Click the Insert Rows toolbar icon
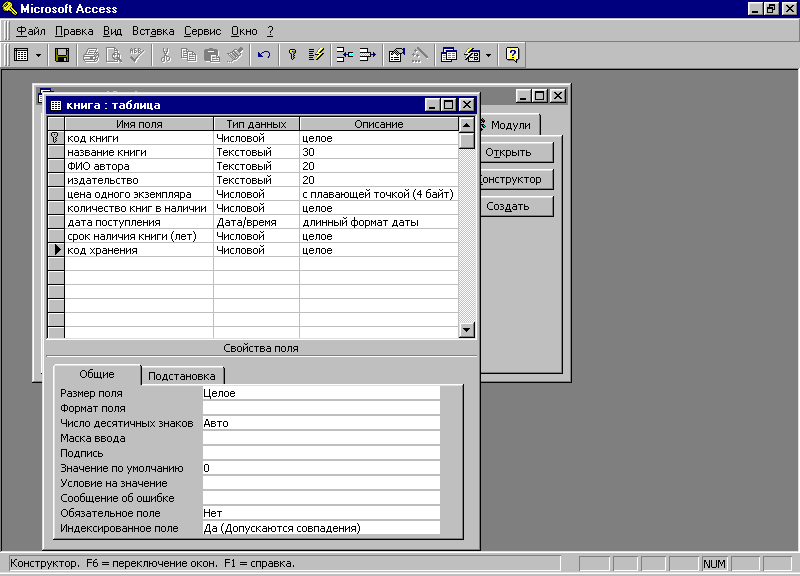 344,55
